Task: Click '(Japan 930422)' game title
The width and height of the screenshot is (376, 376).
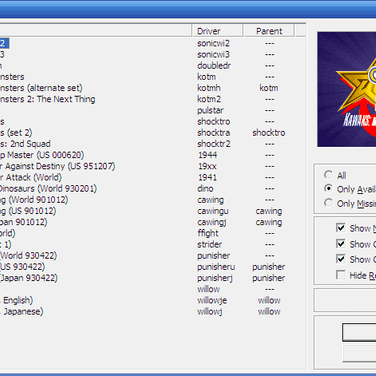Action: click(x=29, y=278)
